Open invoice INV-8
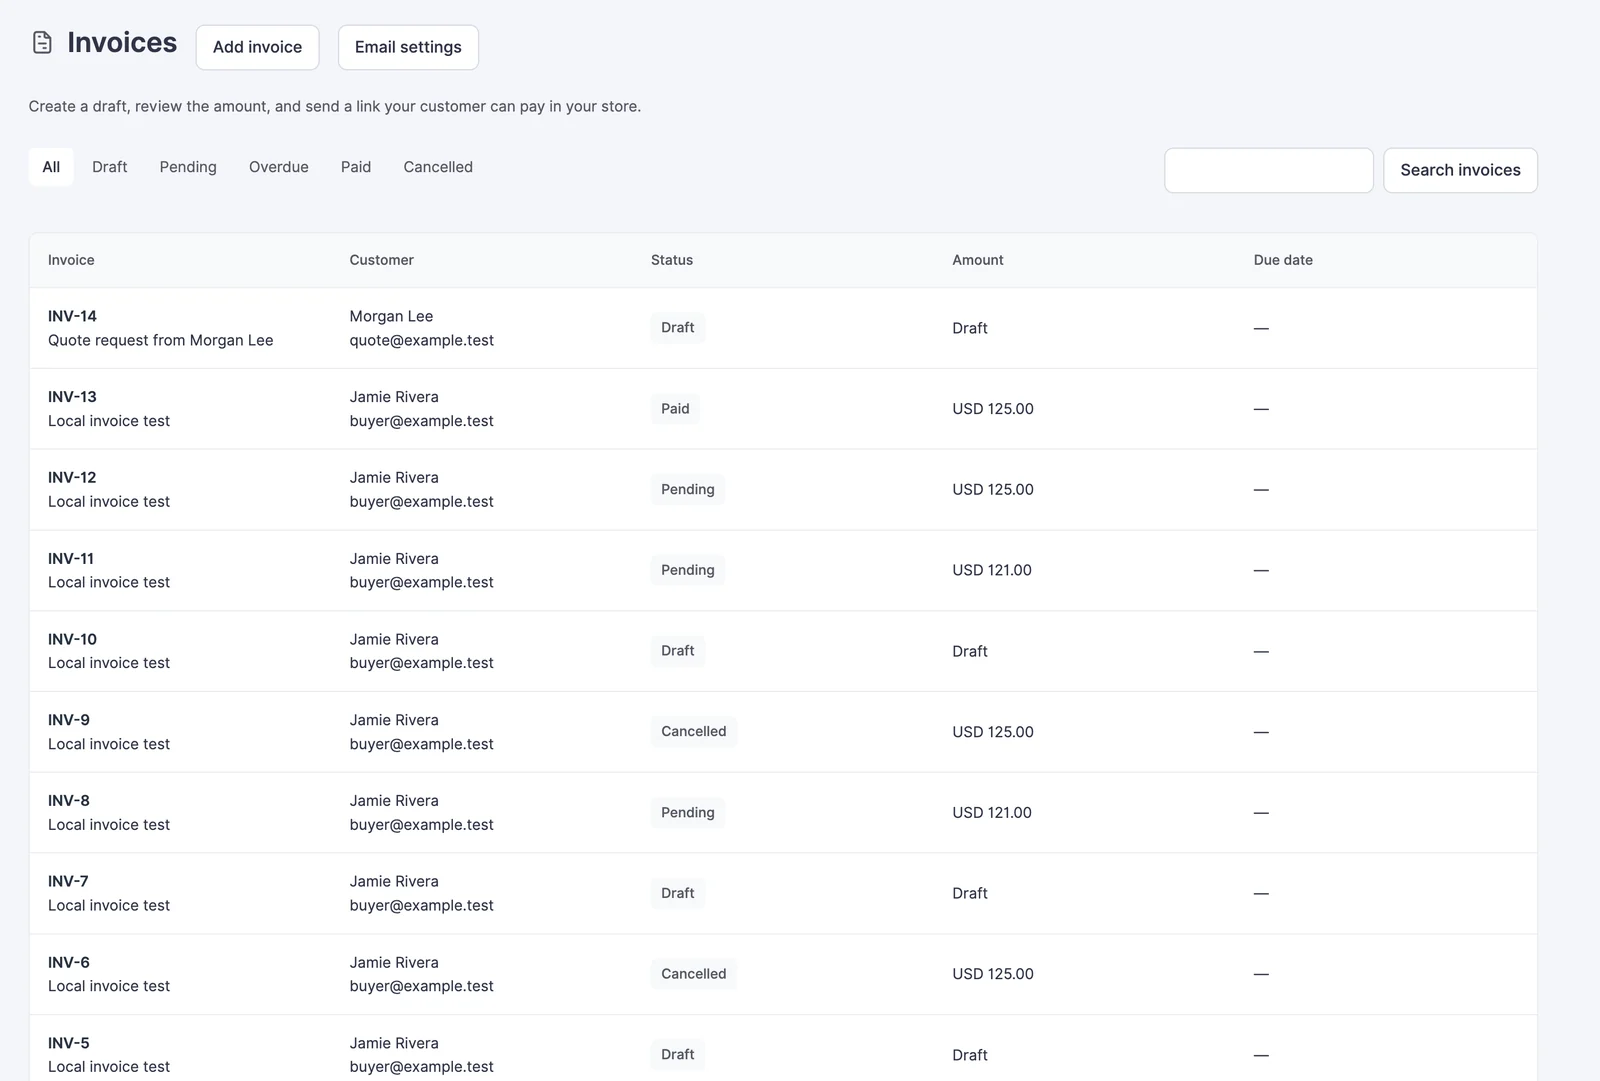Image resolution: width=1600 pixels, height=1081 pixels. tap(69, 801)
